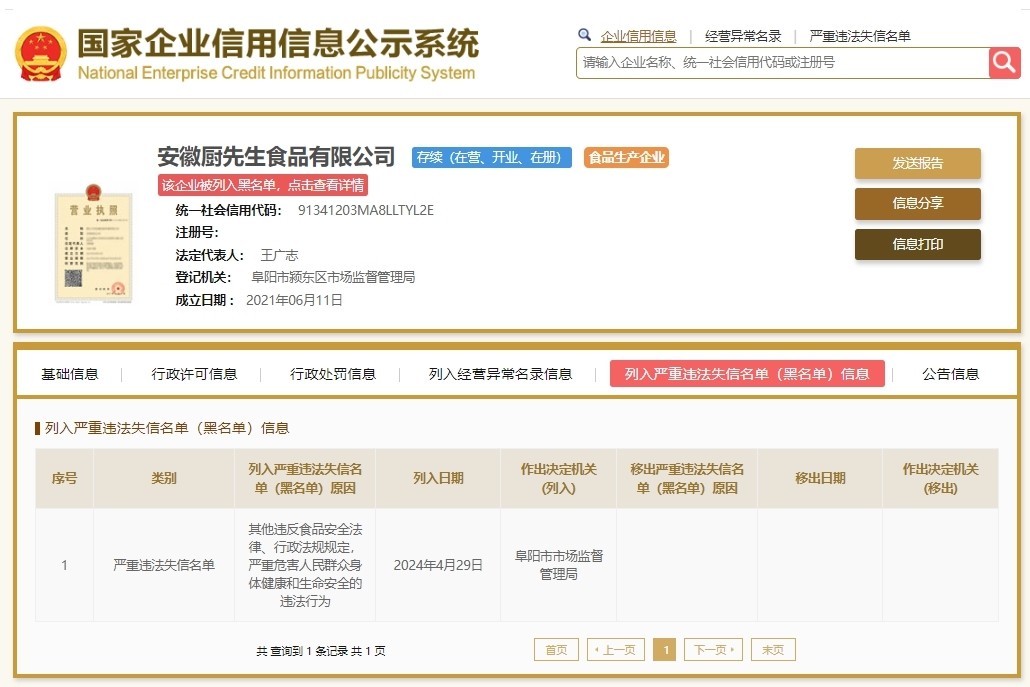Select the 经营异常名录 search option

pos(742,36)
